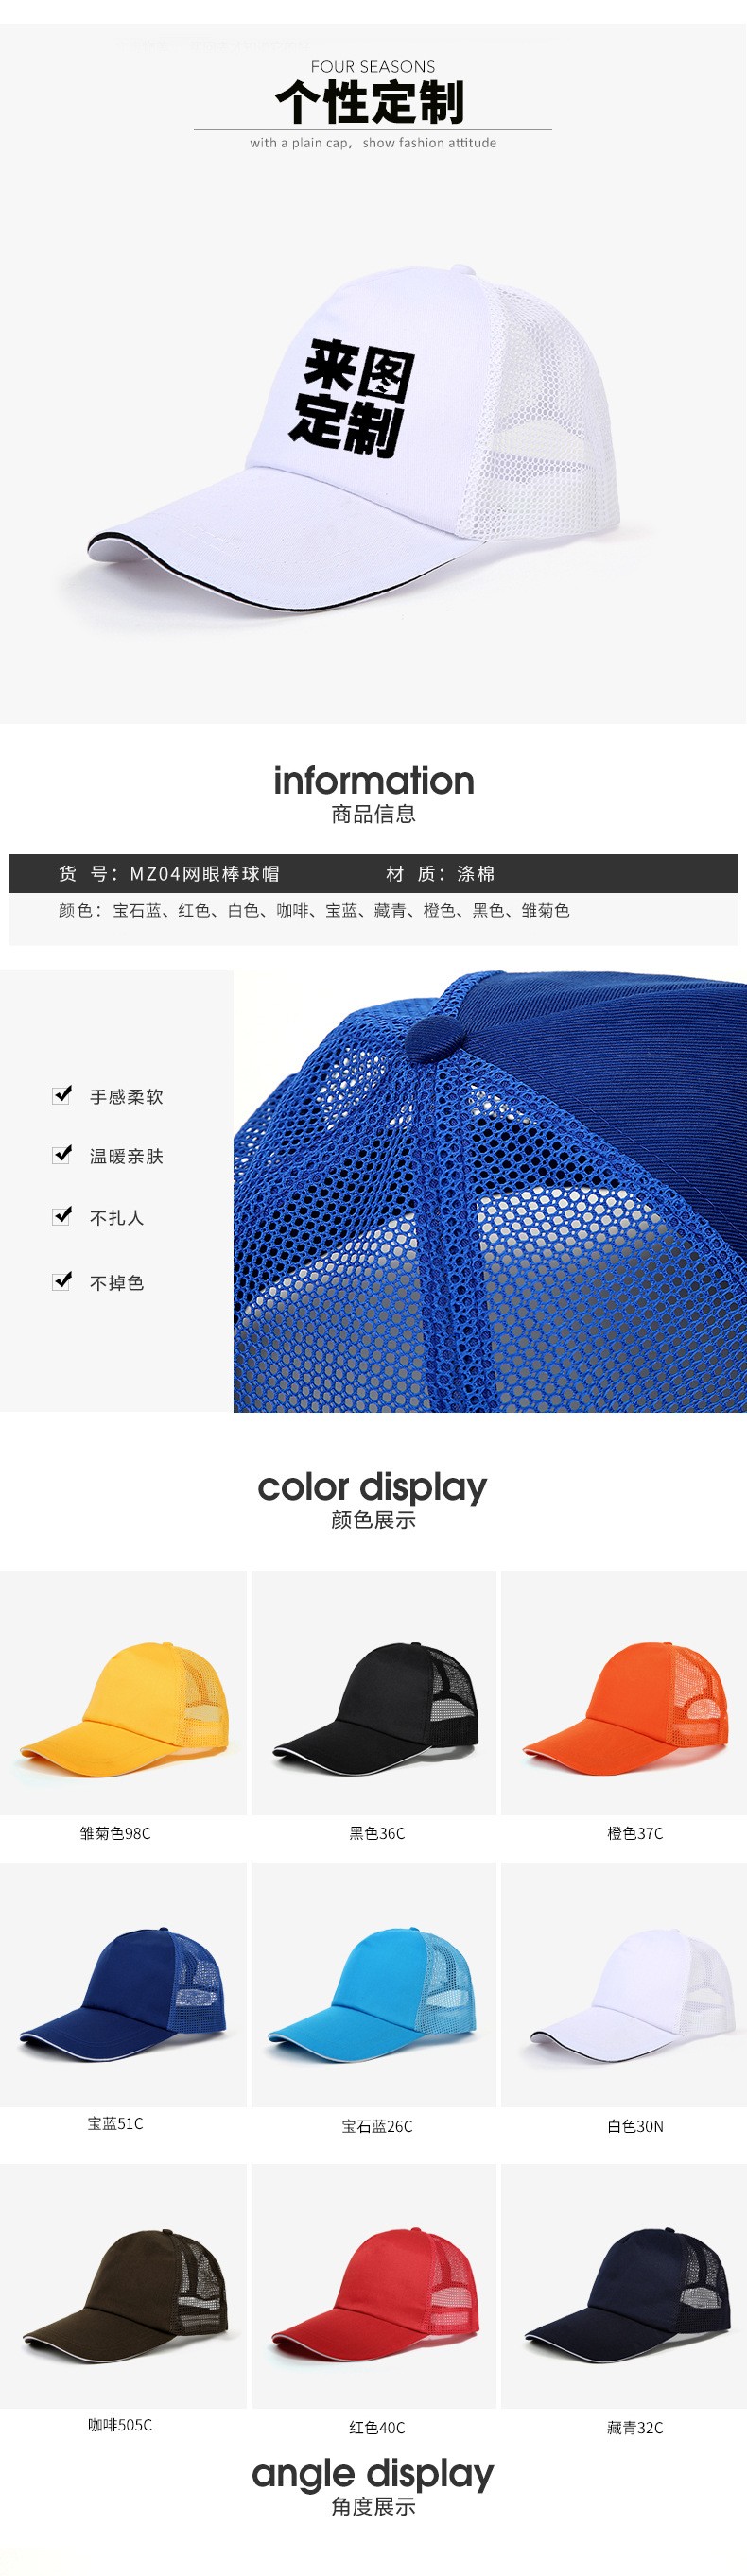Click the 个性定制 title heading

coord(371,101)
